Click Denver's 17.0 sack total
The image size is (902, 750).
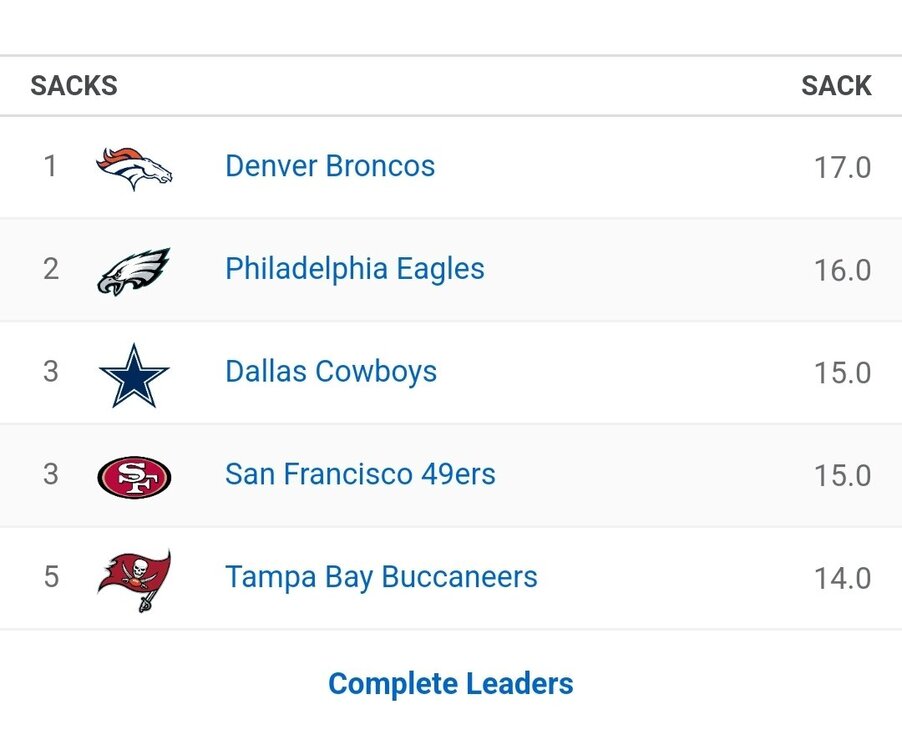pos(842,168)
